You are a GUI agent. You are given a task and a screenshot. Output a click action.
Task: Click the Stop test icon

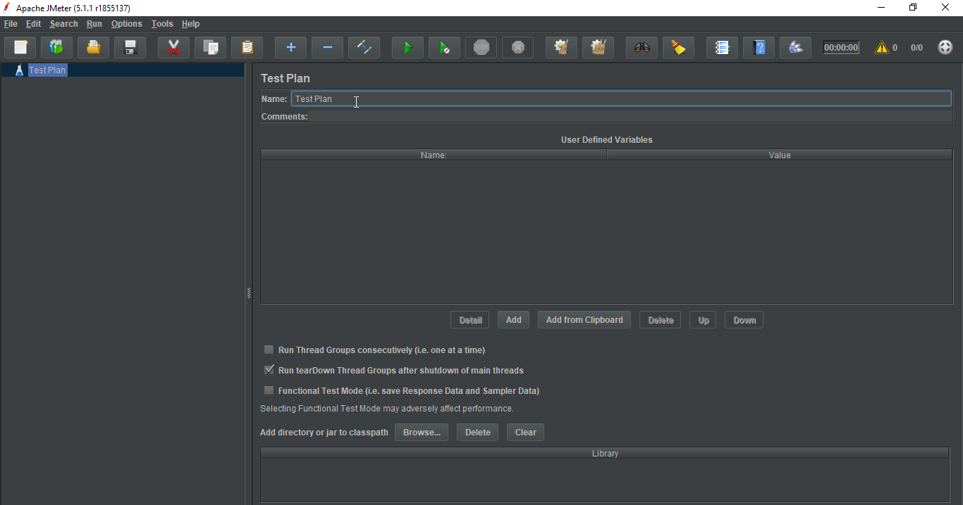481,47
